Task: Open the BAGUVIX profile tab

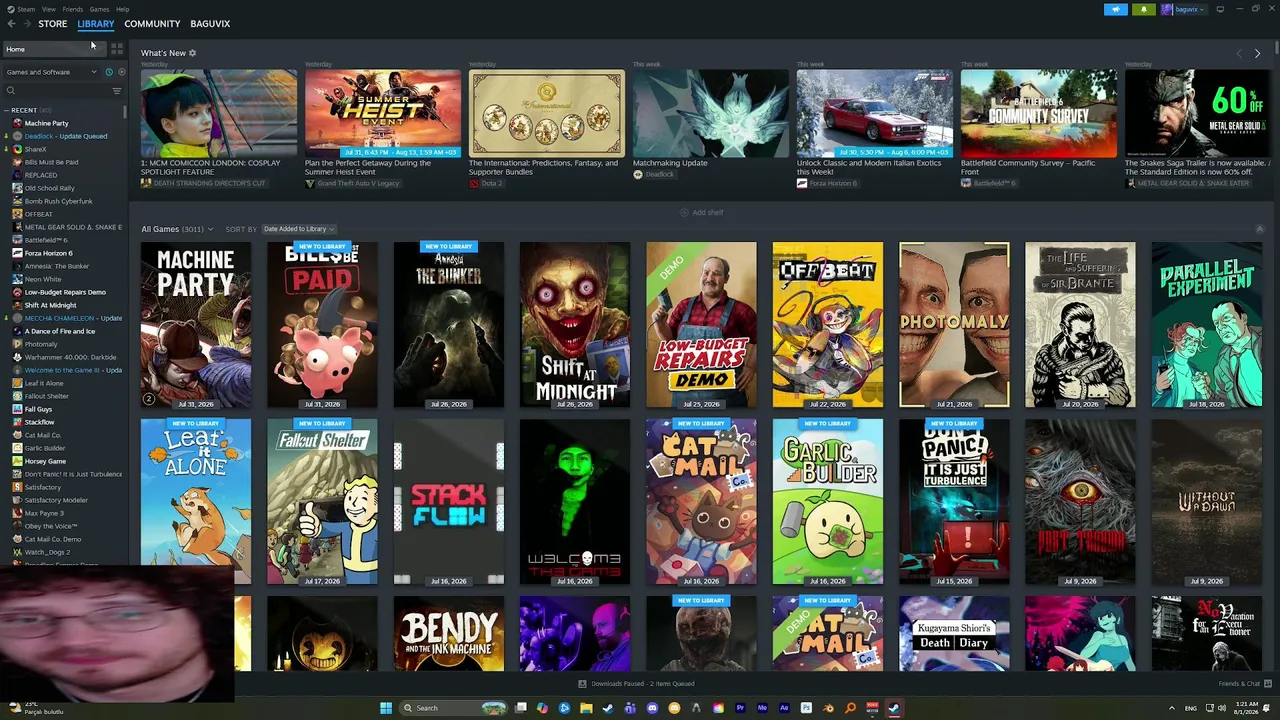Action: (x=210, y=24)
